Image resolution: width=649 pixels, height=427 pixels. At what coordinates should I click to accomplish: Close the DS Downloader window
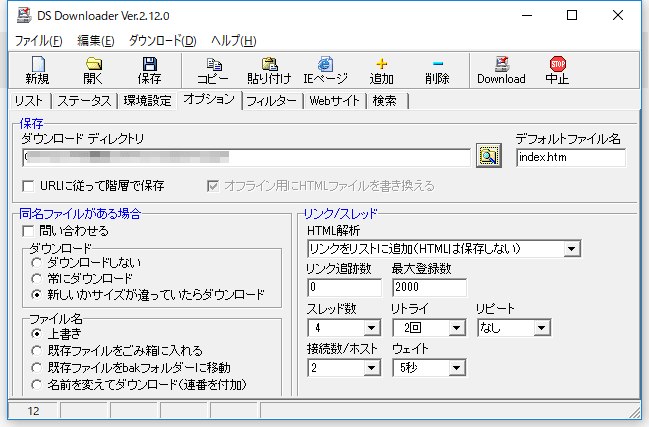coord(618,16)
